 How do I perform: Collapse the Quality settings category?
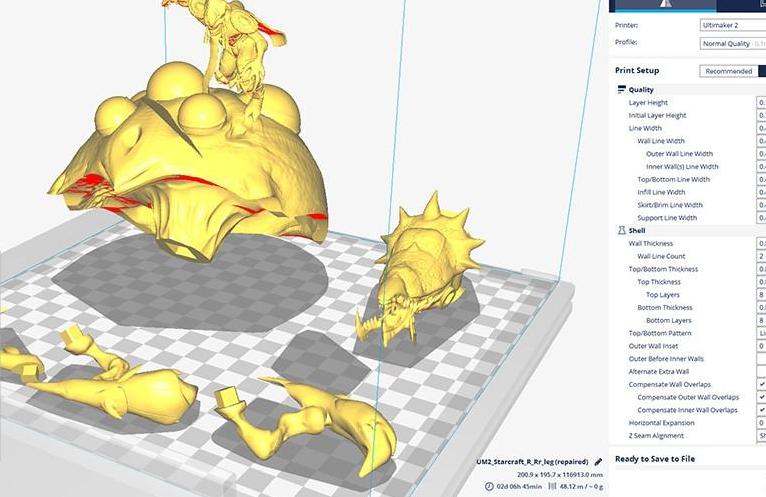(x=687, y=89)
